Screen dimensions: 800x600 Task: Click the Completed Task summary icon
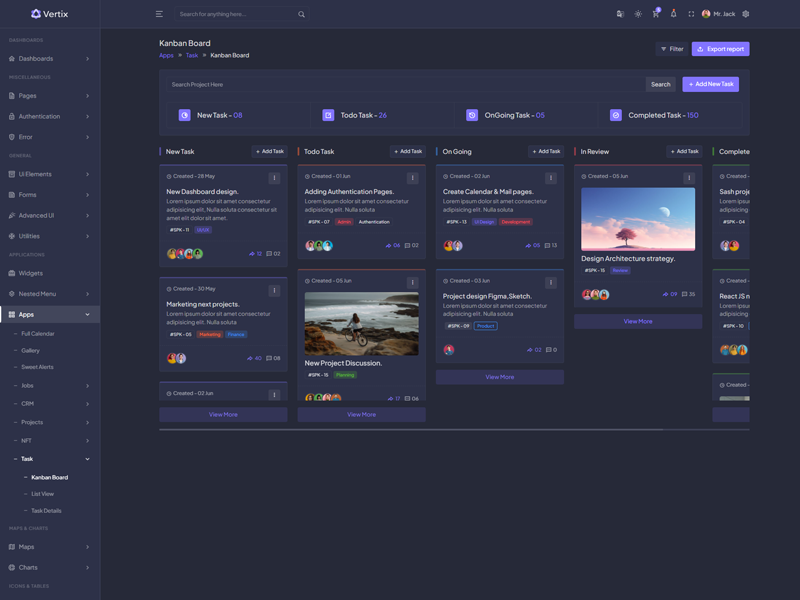tap(616, 115)
